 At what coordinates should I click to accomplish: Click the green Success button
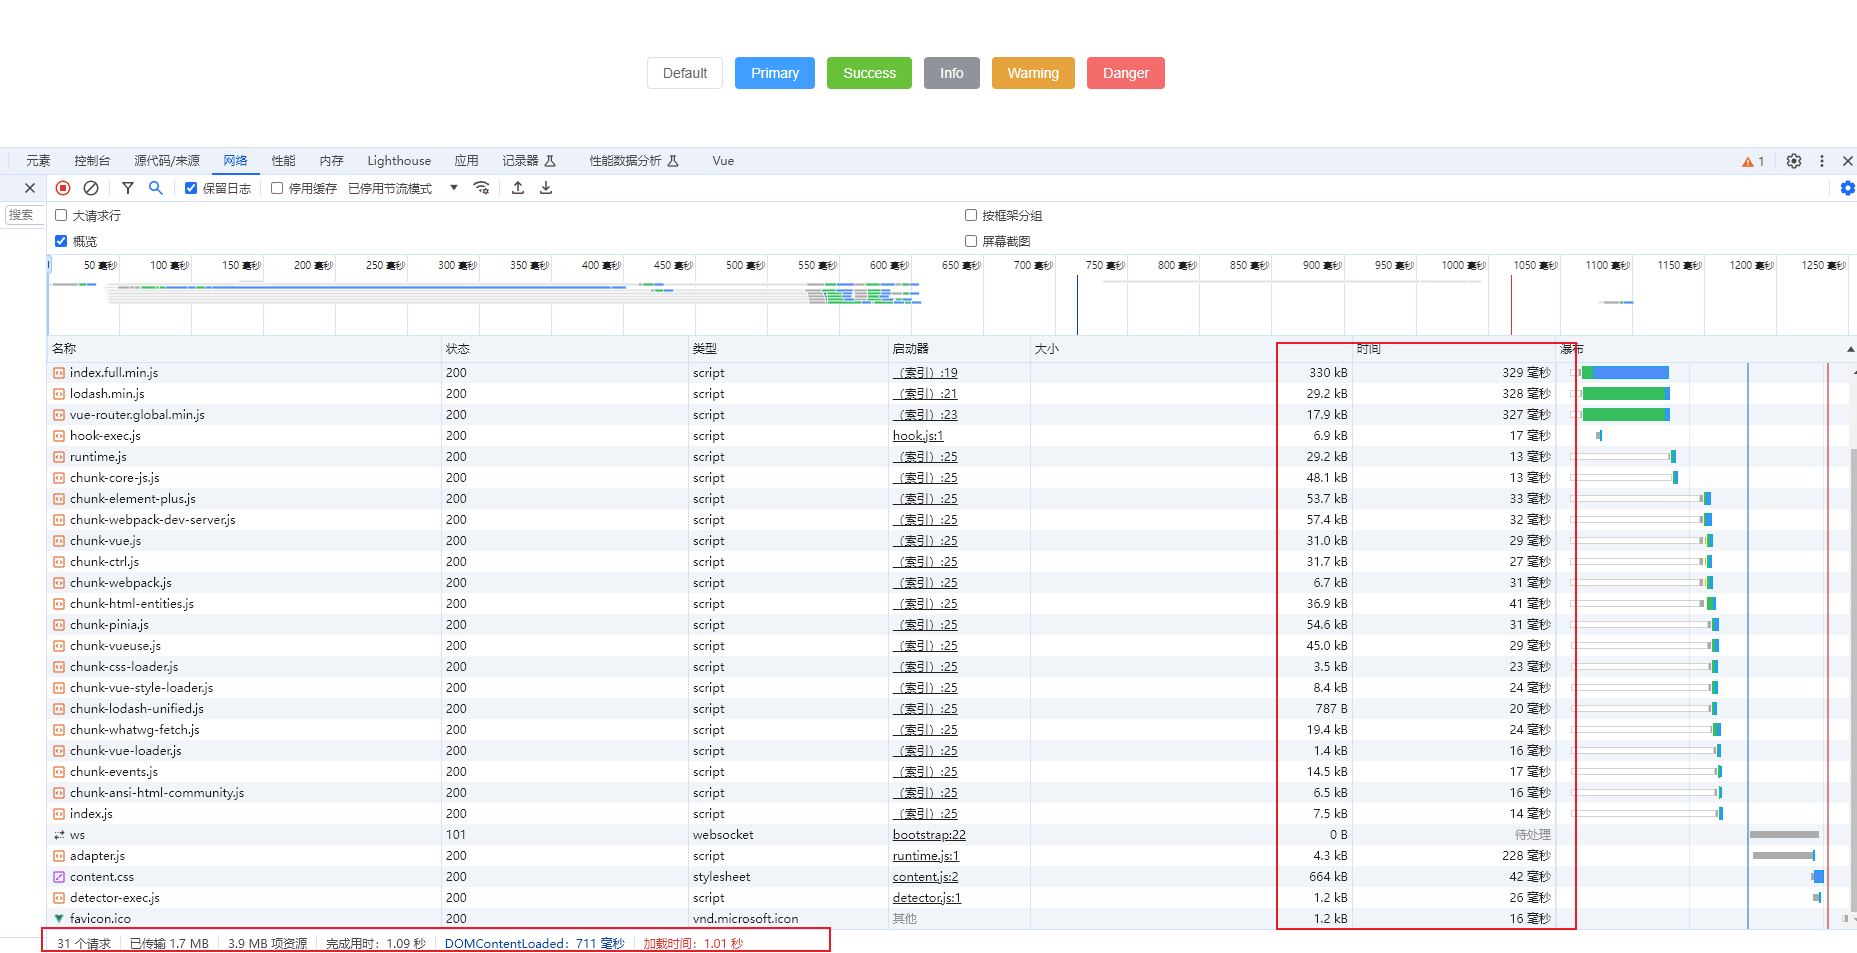tap(869, 73)
